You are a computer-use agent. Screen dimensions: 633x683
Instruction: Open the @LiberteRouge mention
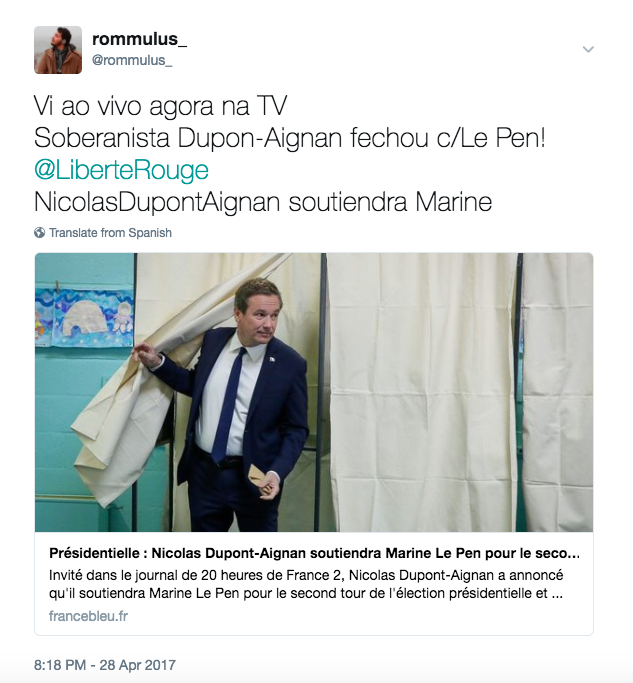pyautogui.click(x=121, y=170)
